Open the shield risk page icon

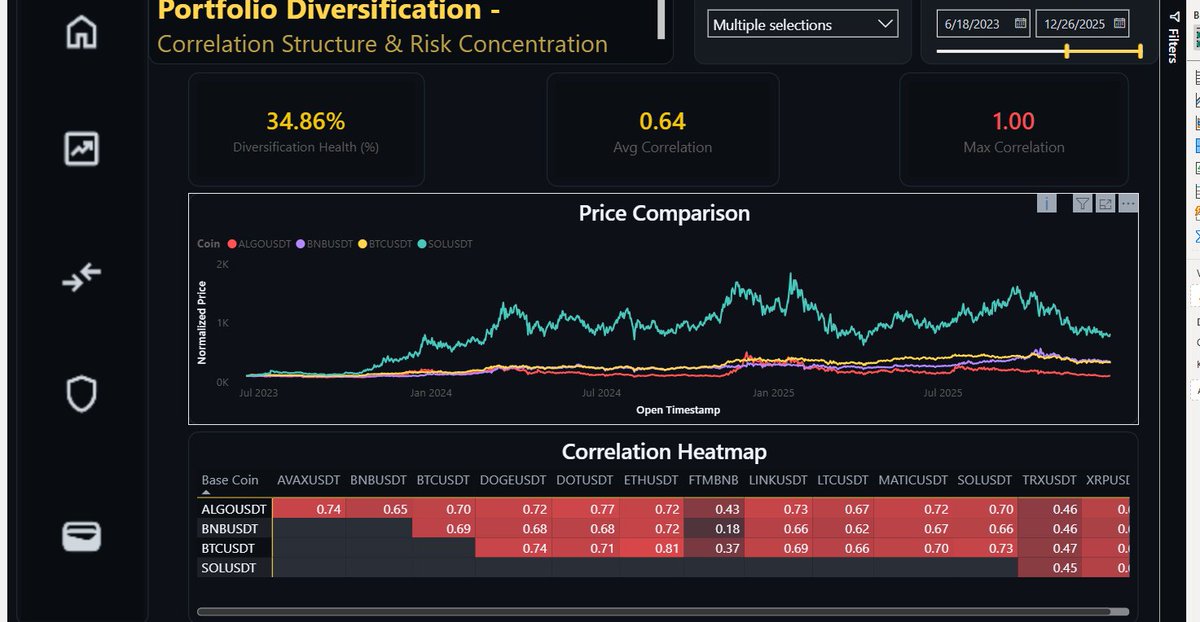coord(81,394)
